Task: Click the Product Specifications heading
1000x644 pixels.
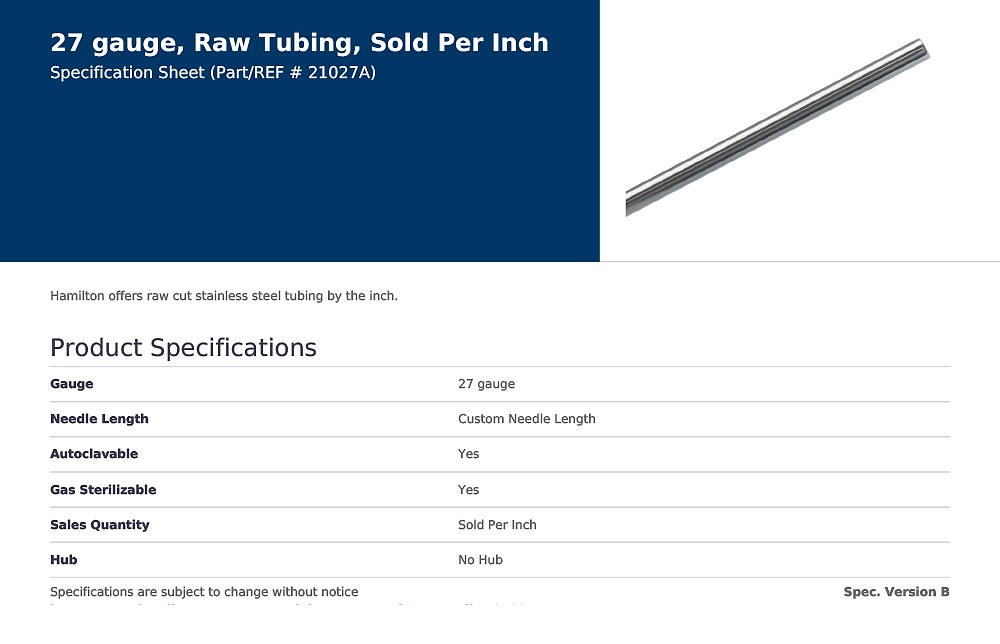Action: coord(183,348)
